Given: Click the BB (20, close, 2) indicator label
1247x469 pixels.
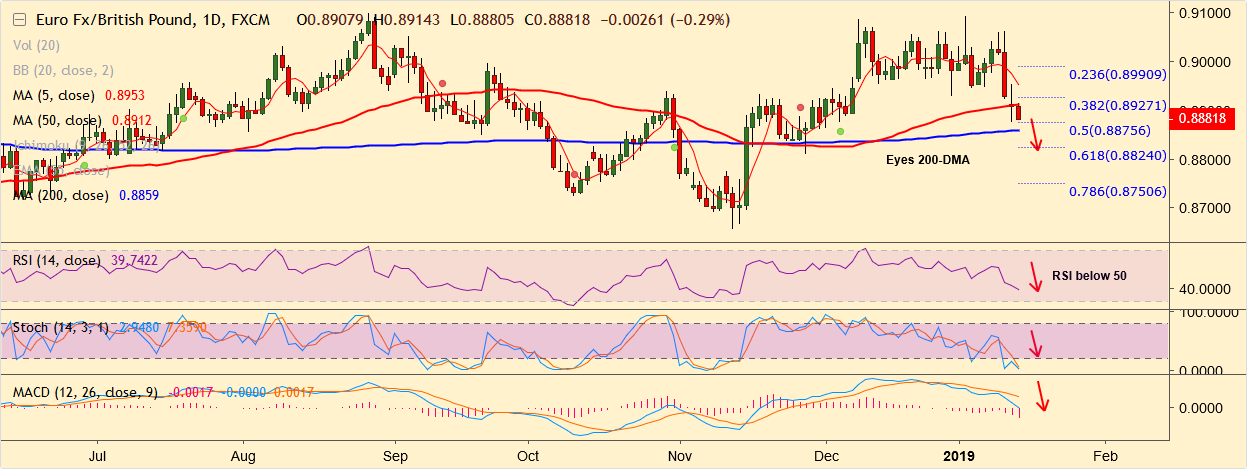Looking at the screenshot, I should pyautogui.click(x=64, y=70).
